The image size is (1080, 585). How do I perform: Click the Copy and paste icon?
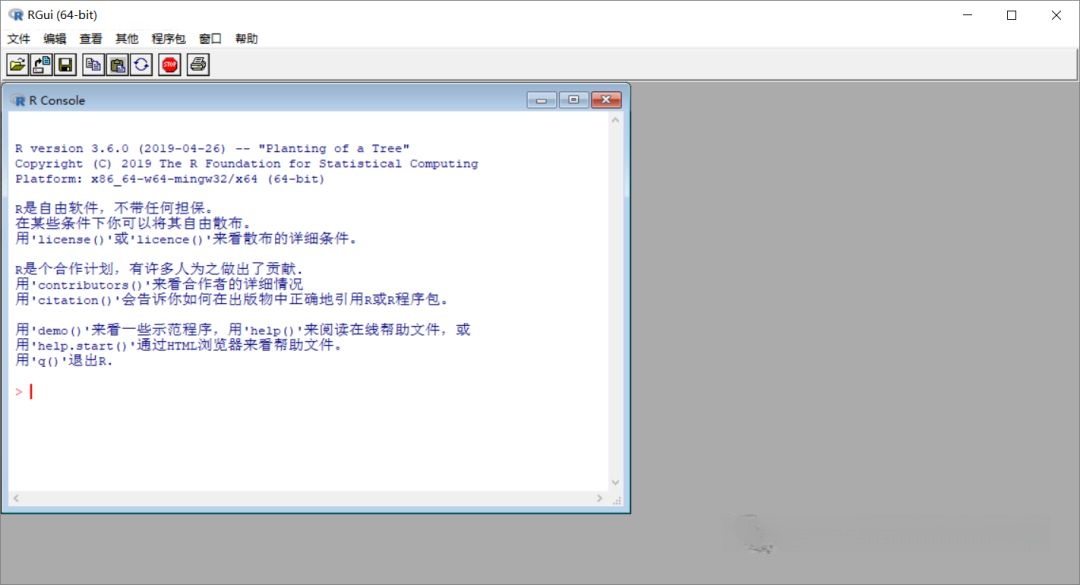pos(141,65)
